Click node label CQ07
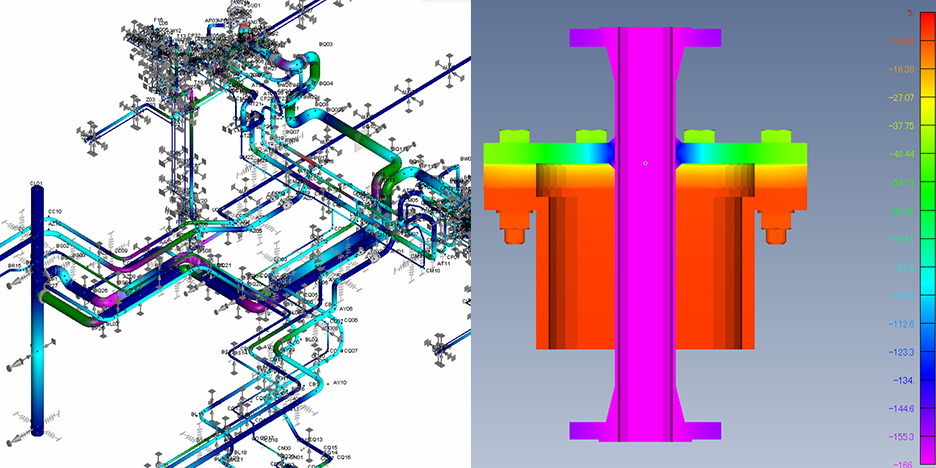936x468 pixels. (350, 351)
